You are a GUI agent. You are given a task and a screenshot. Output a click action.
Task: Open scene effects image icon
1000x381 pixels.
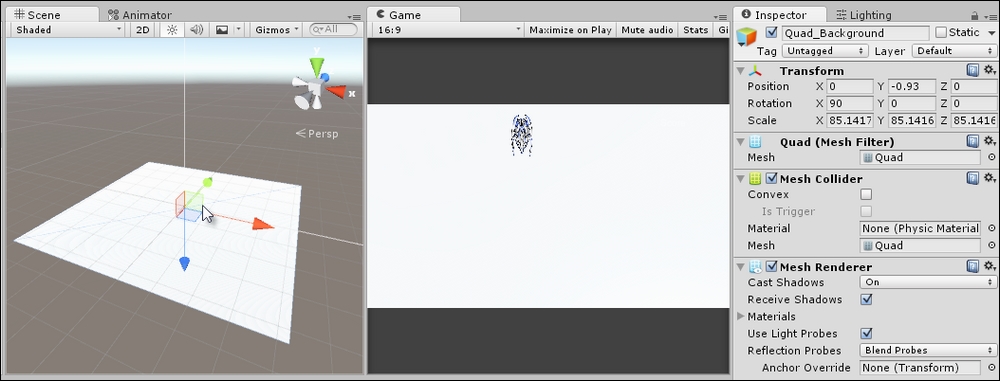pyautogui.click(x=221, y=30)
